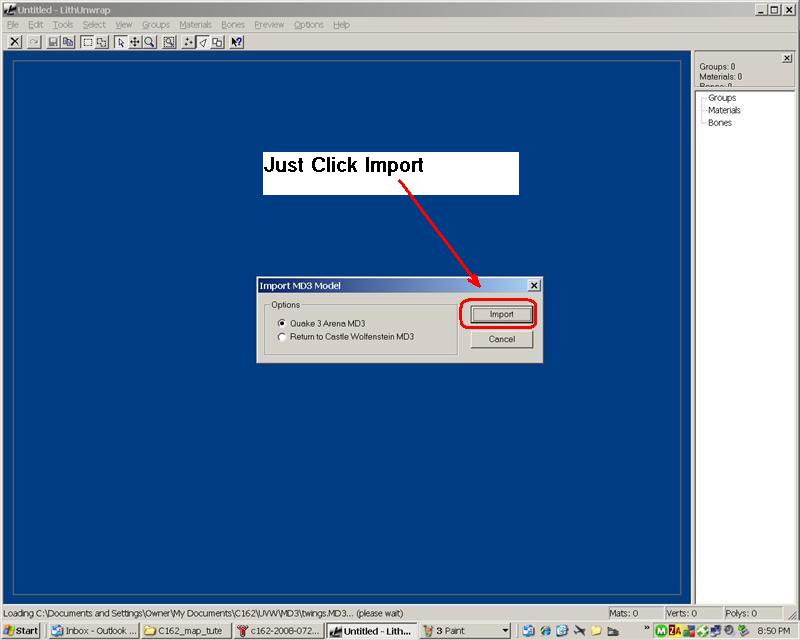Switch to overlapping squares group mode icon
This screenshot has width=800, height=640.
[217, 42]
